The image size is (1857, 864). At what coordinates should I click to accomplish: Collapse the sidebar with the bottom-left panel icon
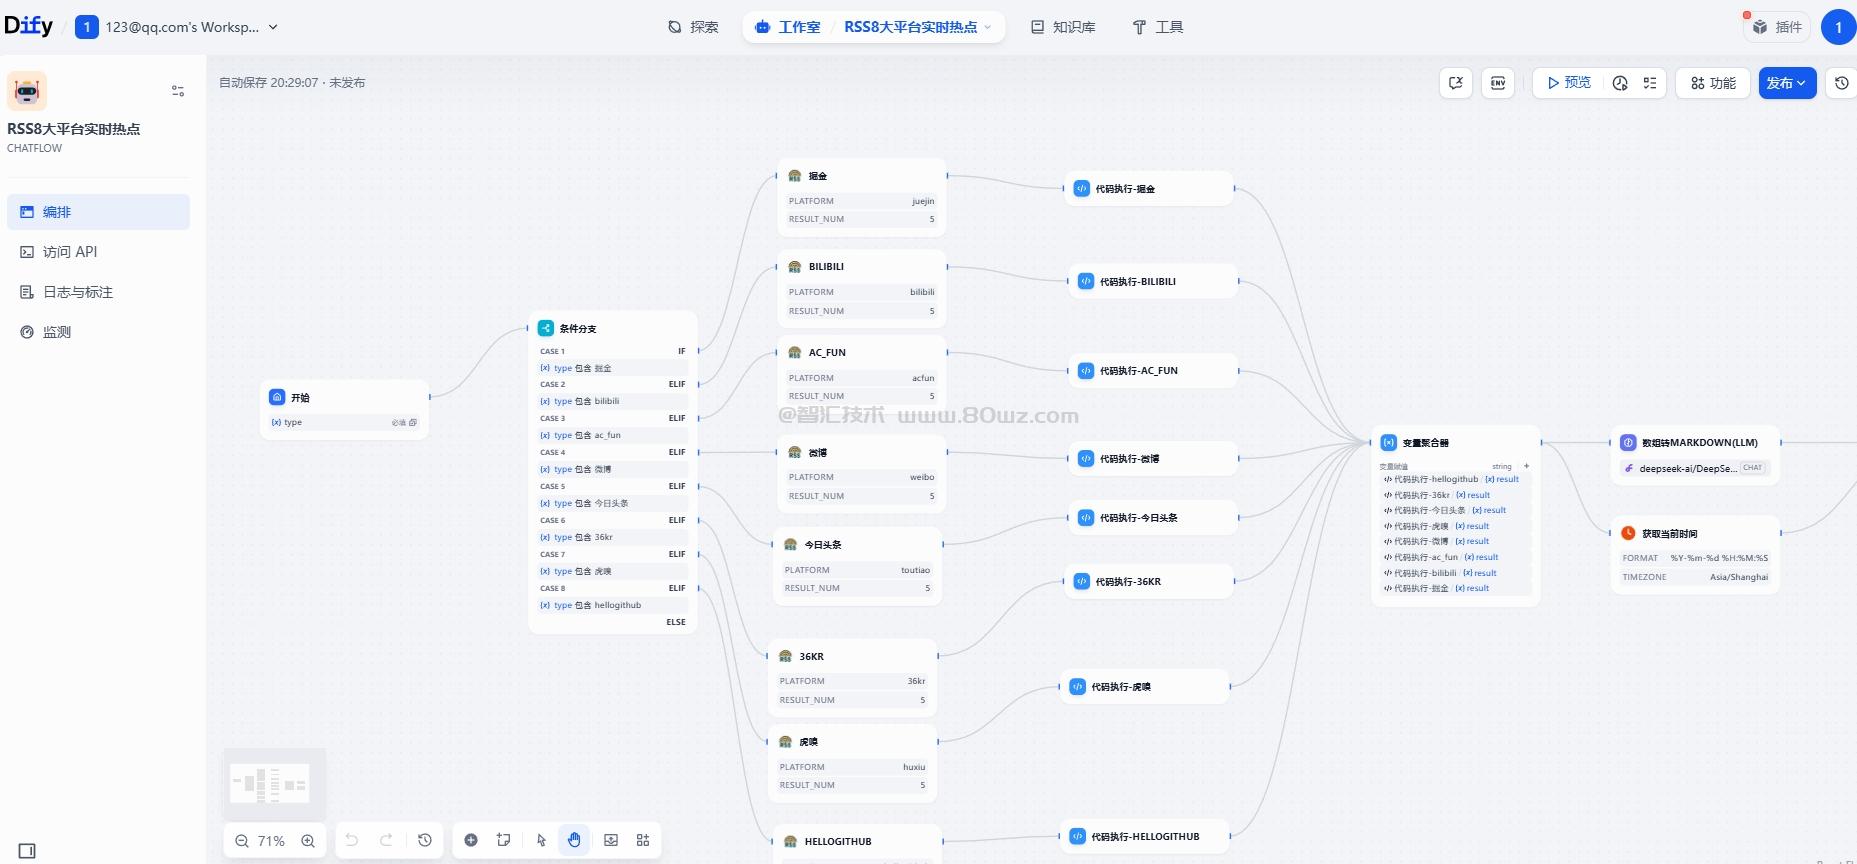click(x=27, y=851)
